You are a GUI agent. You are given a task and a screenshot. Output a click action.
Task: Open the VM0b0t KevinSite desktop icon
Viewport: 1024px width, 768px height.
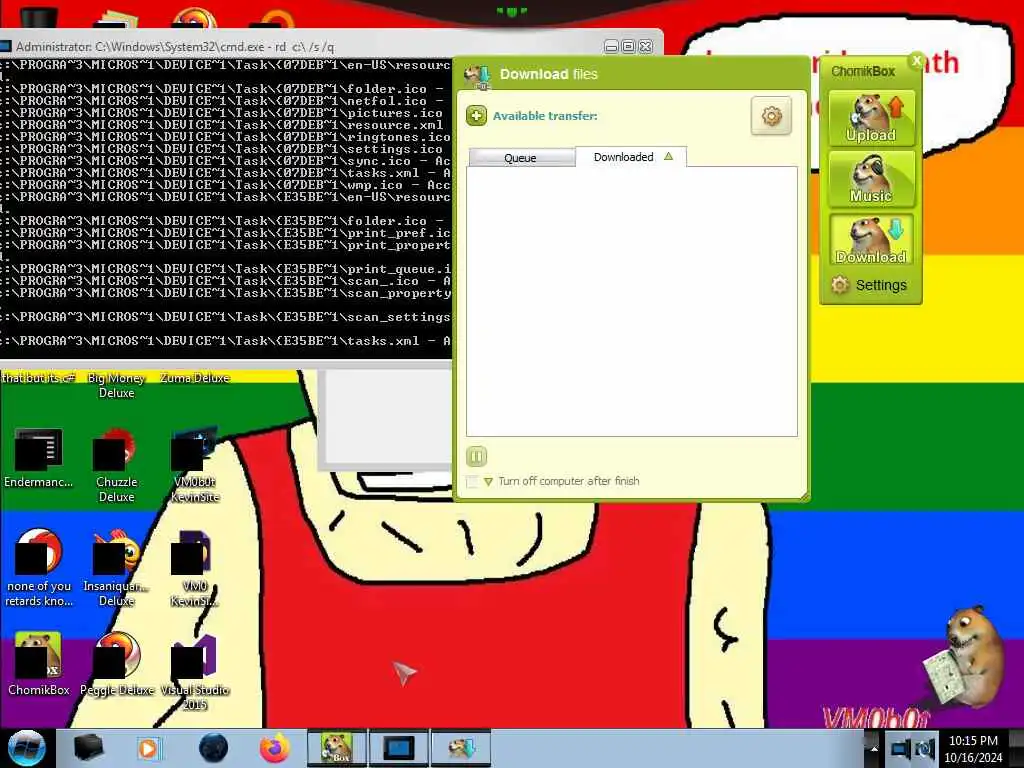[195, 463]
